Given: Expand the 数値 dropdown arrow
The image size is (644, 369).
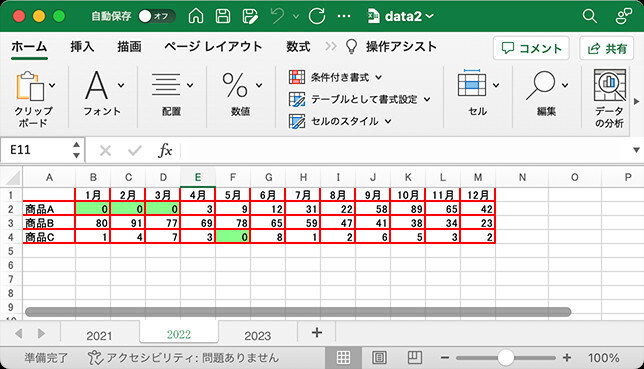Looking at the screenshot, I should coord(259,85).
